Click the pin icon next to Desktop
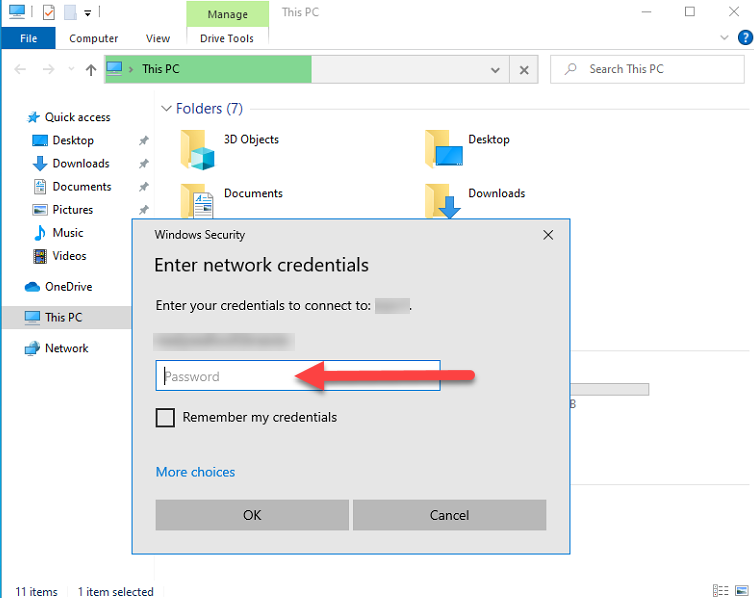 (143, 141)
